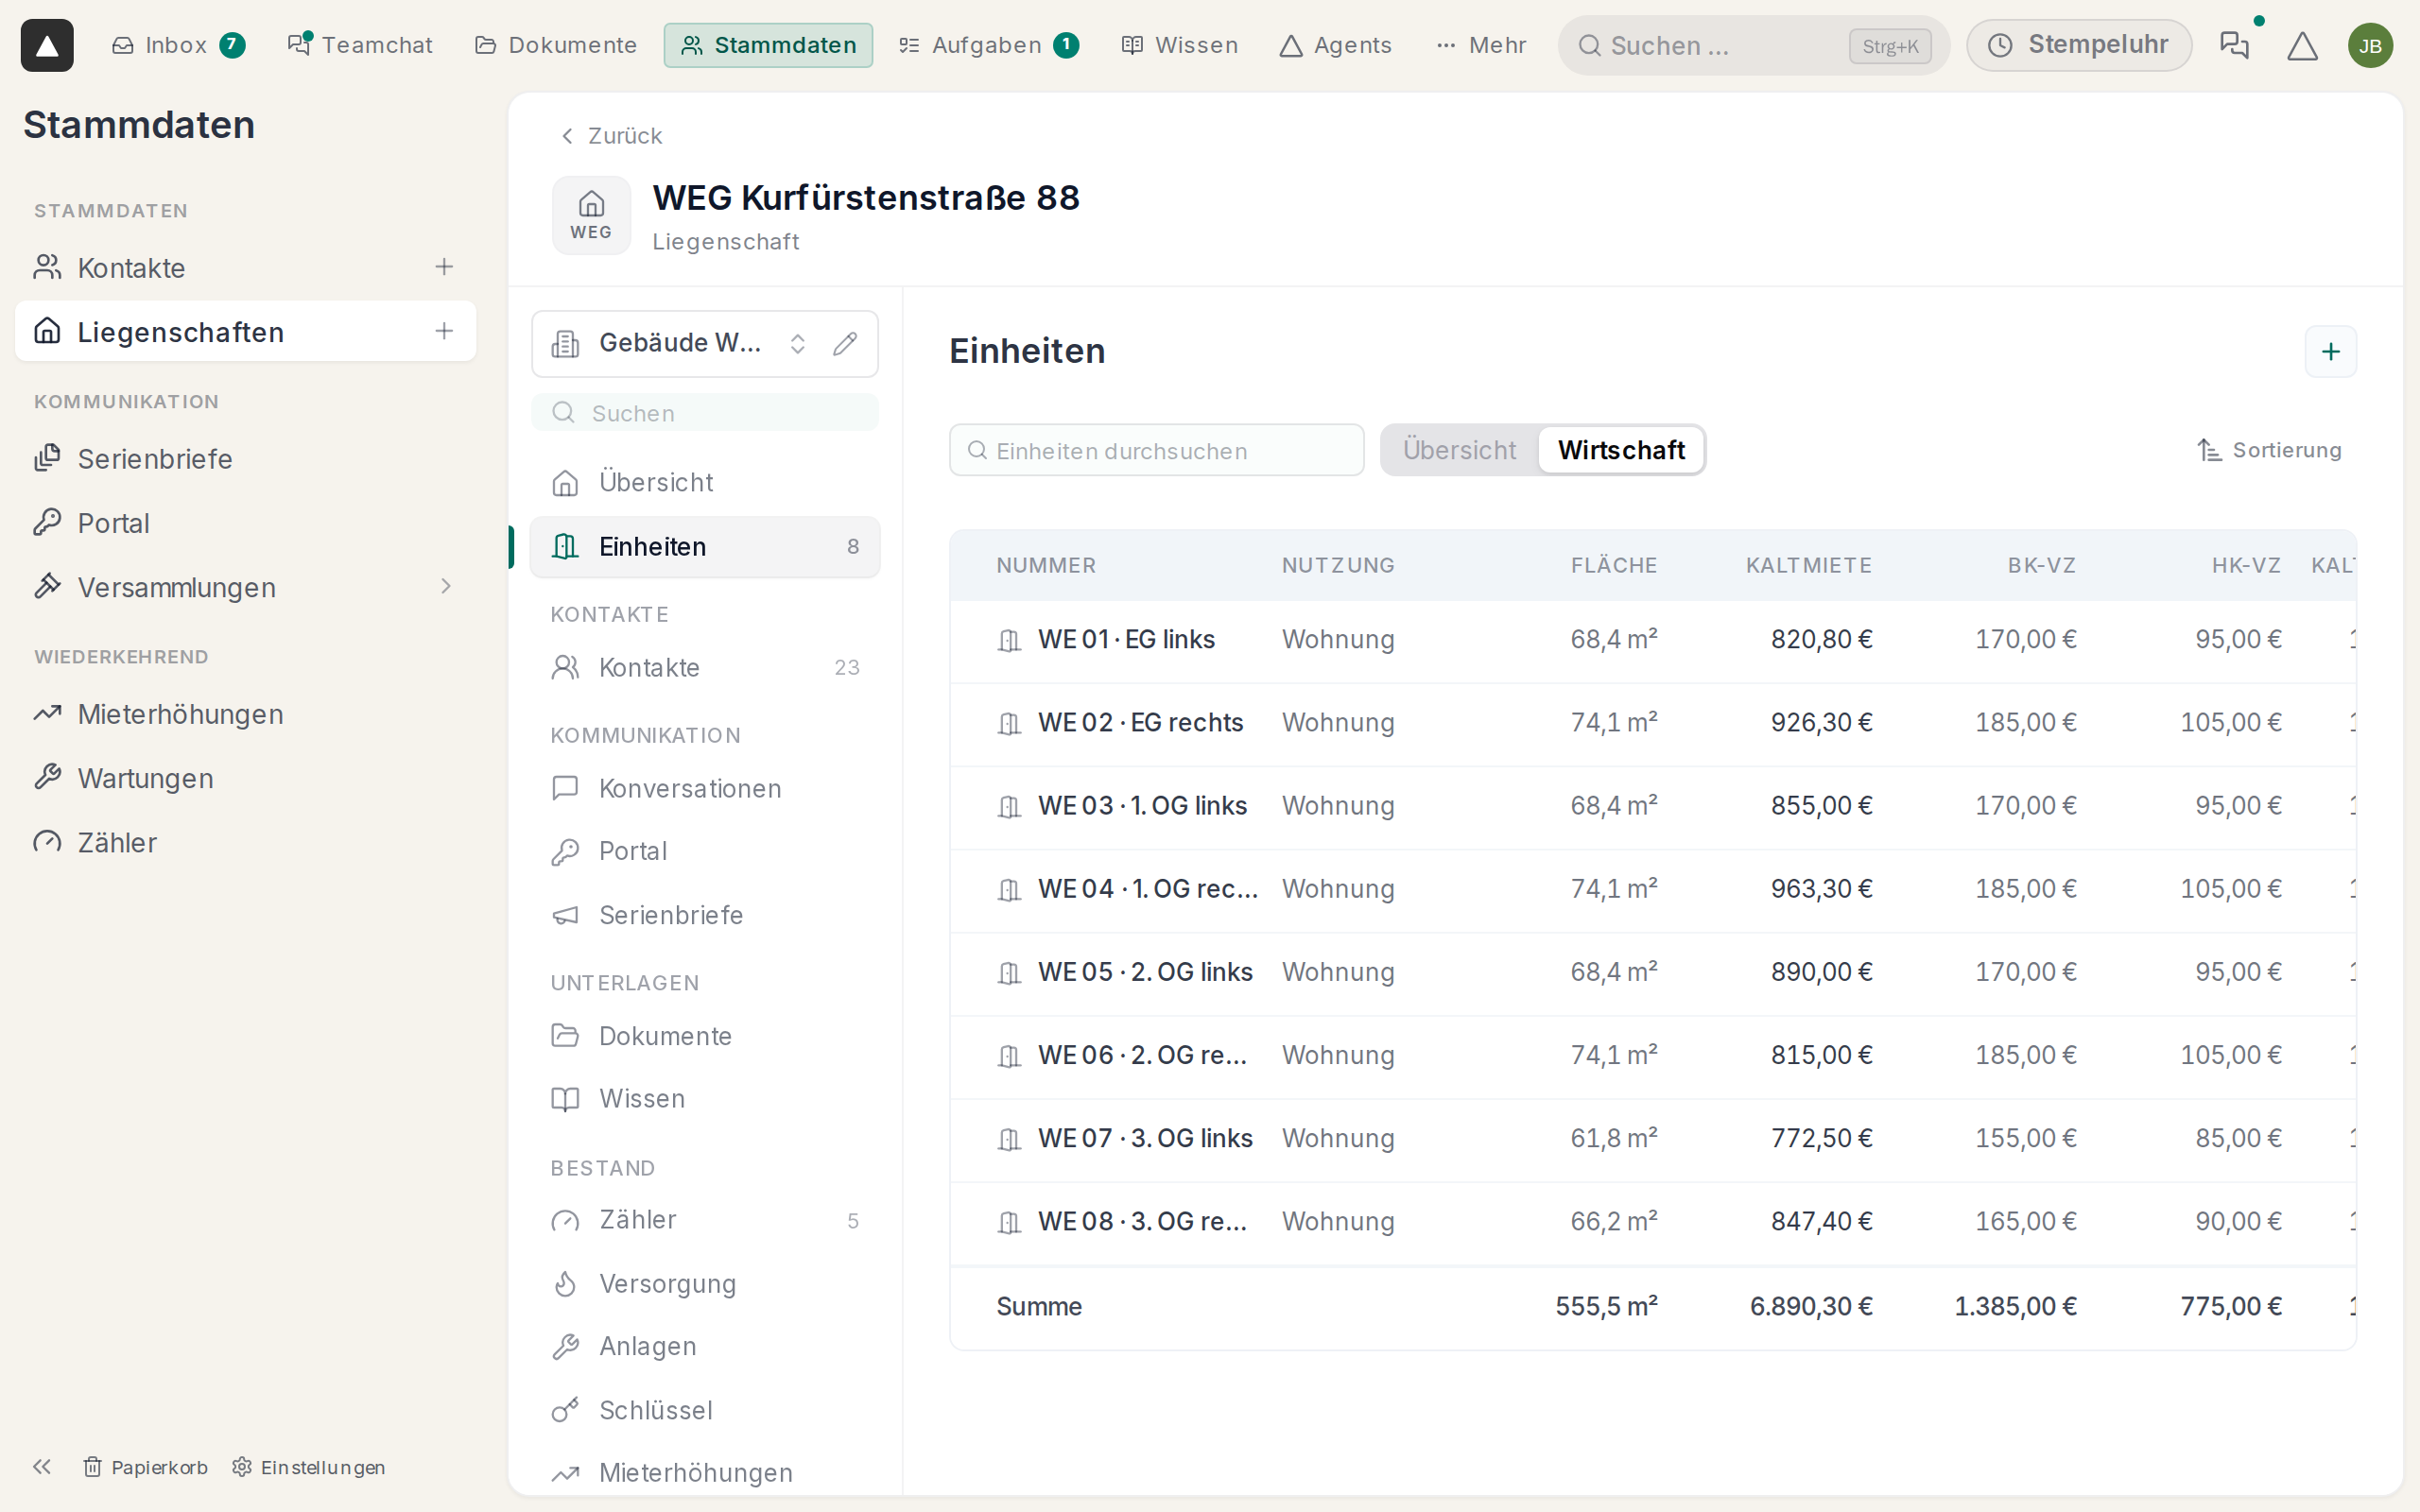Open the notifications triangle icon in header
The height and width of the screenshot is (1512, 2420).
2302,46
